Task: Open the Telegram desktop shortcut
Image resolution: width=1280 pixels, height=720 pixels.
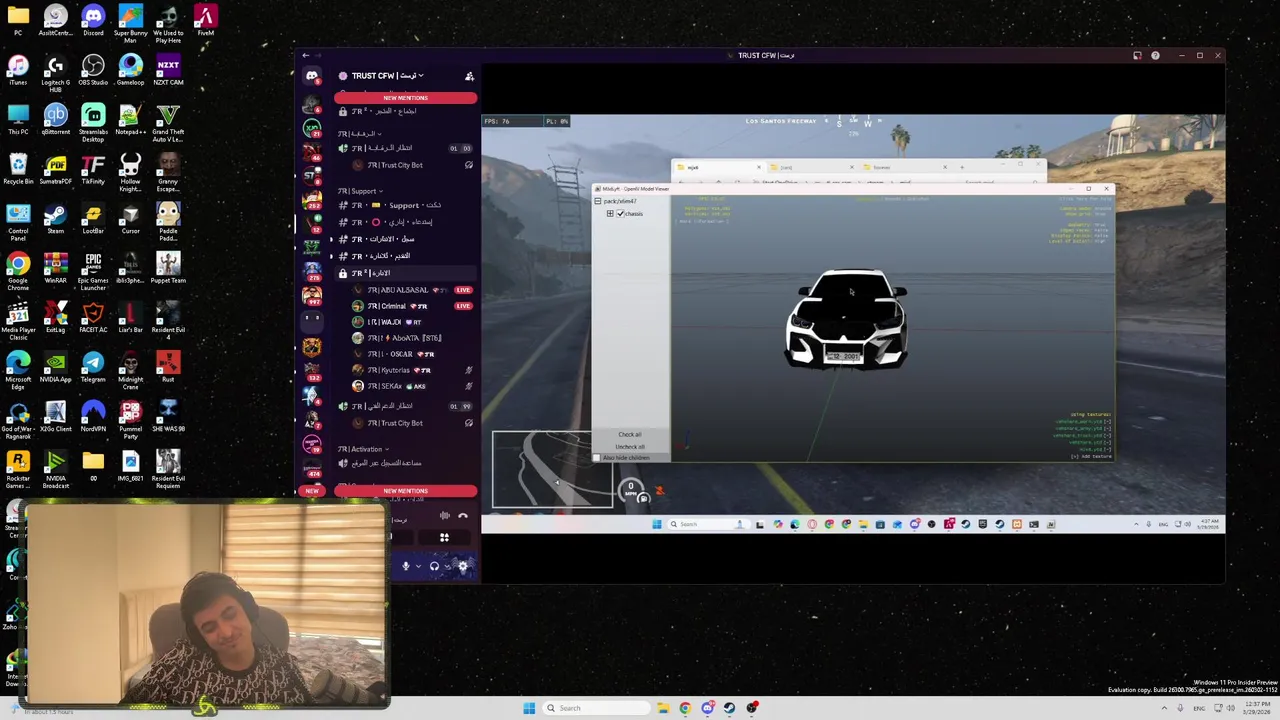Action: (x=93, y=367)
